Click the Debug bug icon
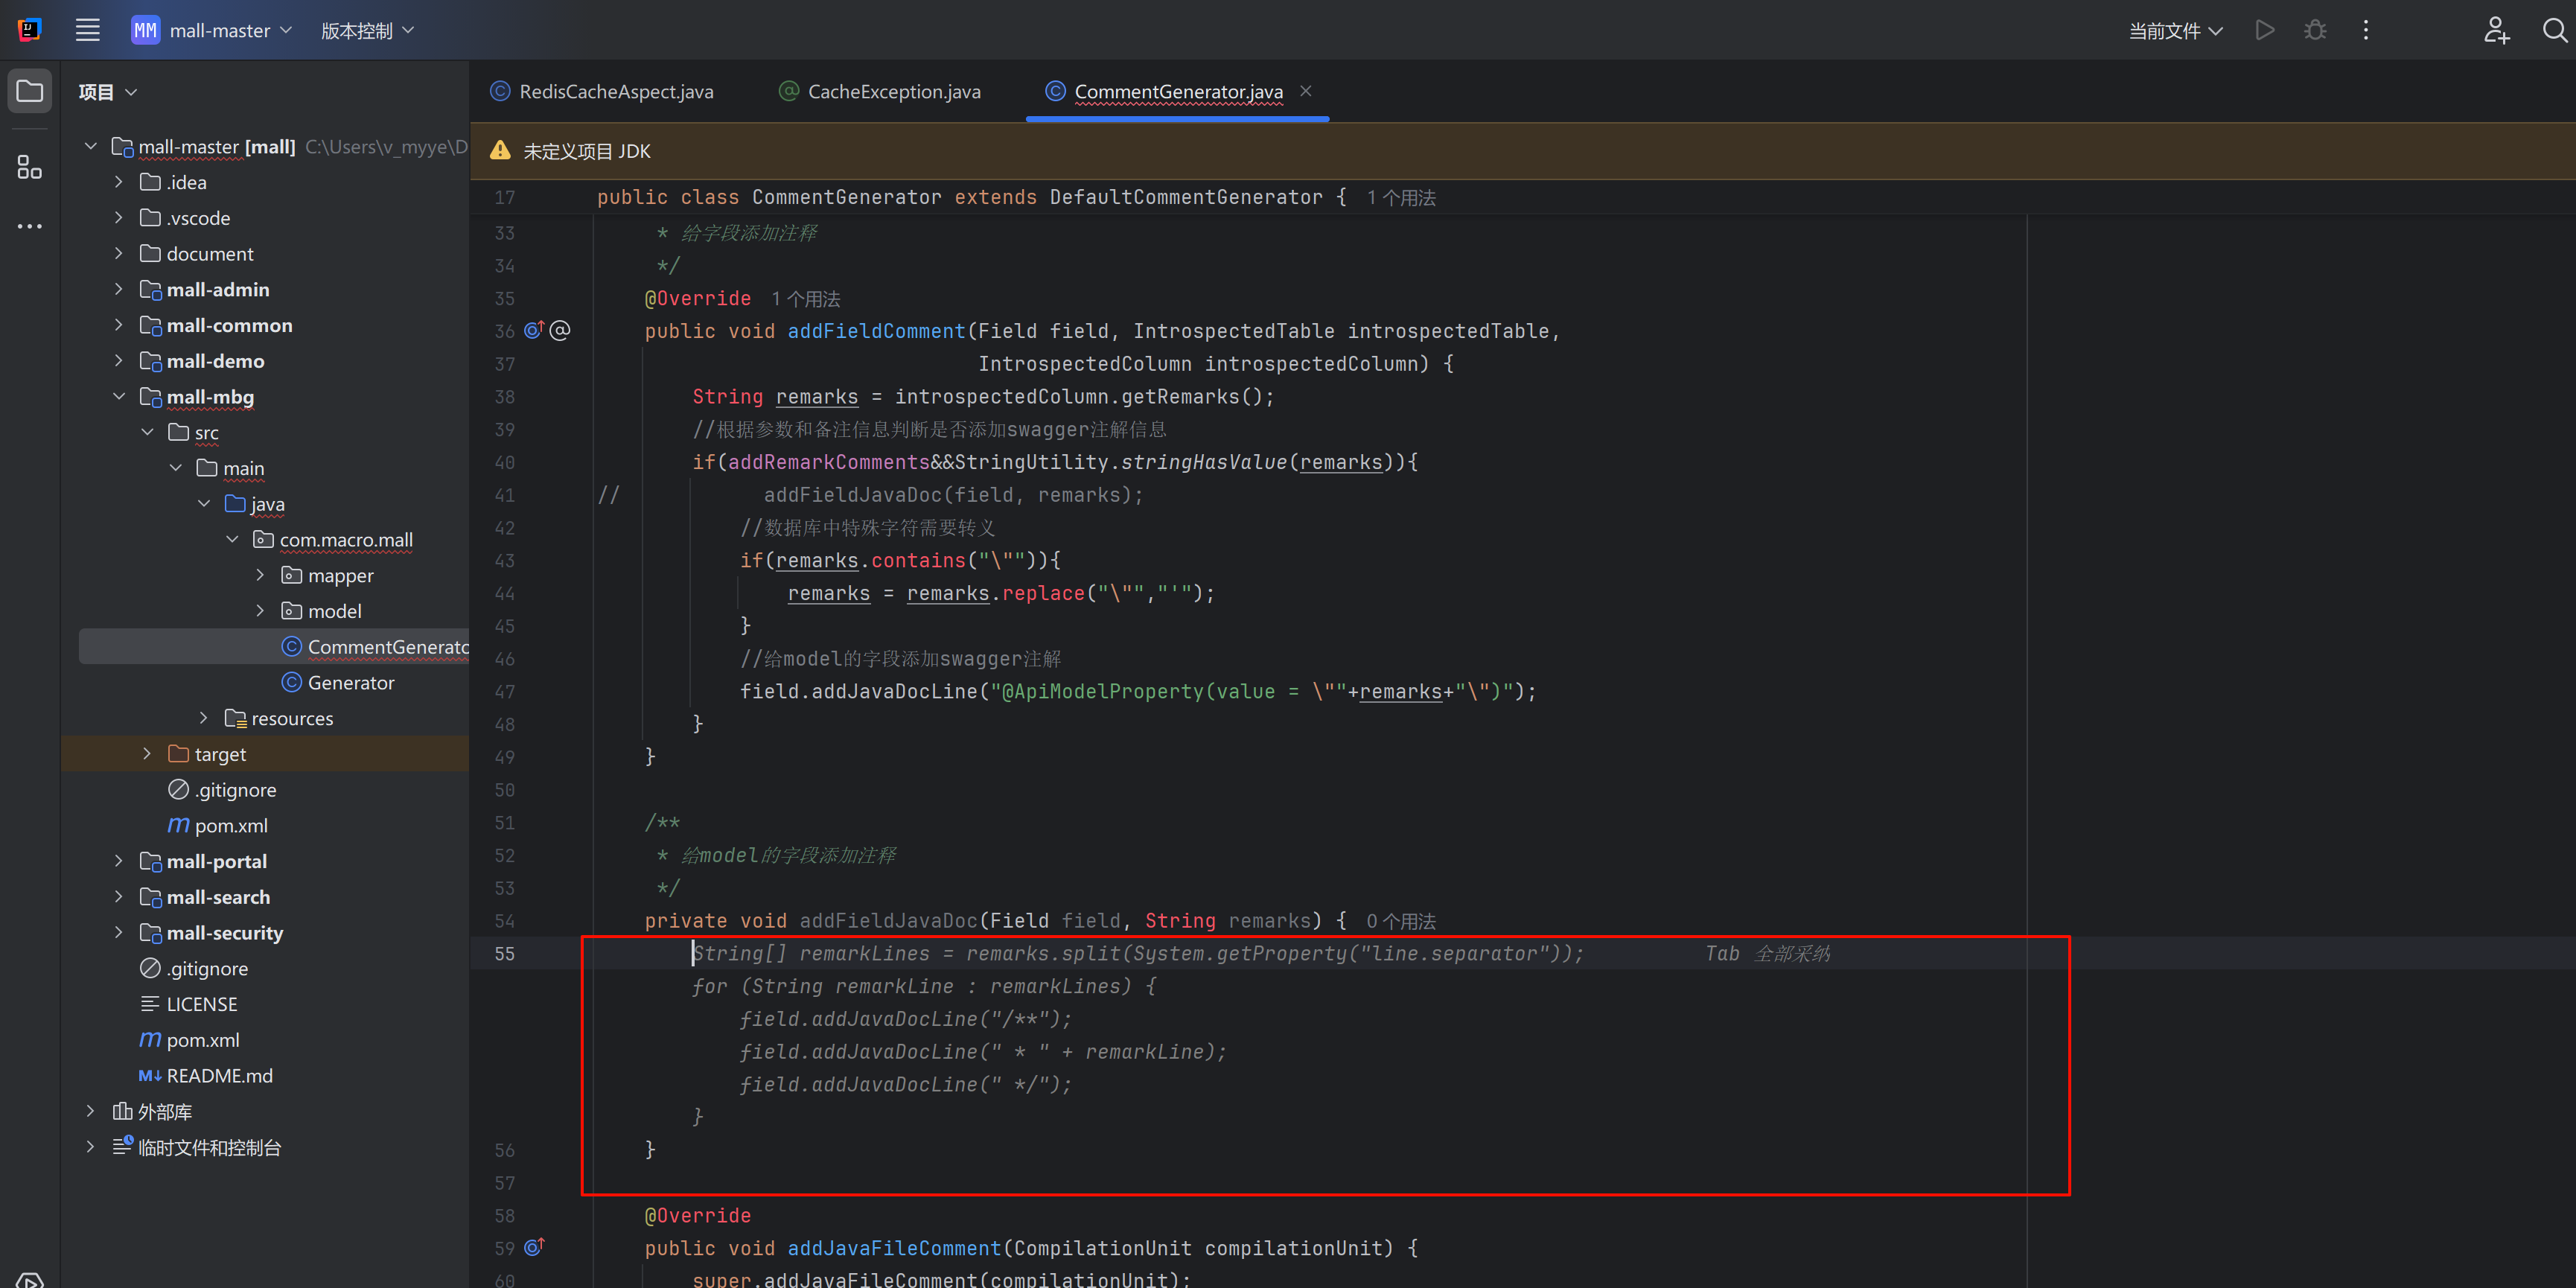The image size is (2576, 1288). pos(2315,30)
